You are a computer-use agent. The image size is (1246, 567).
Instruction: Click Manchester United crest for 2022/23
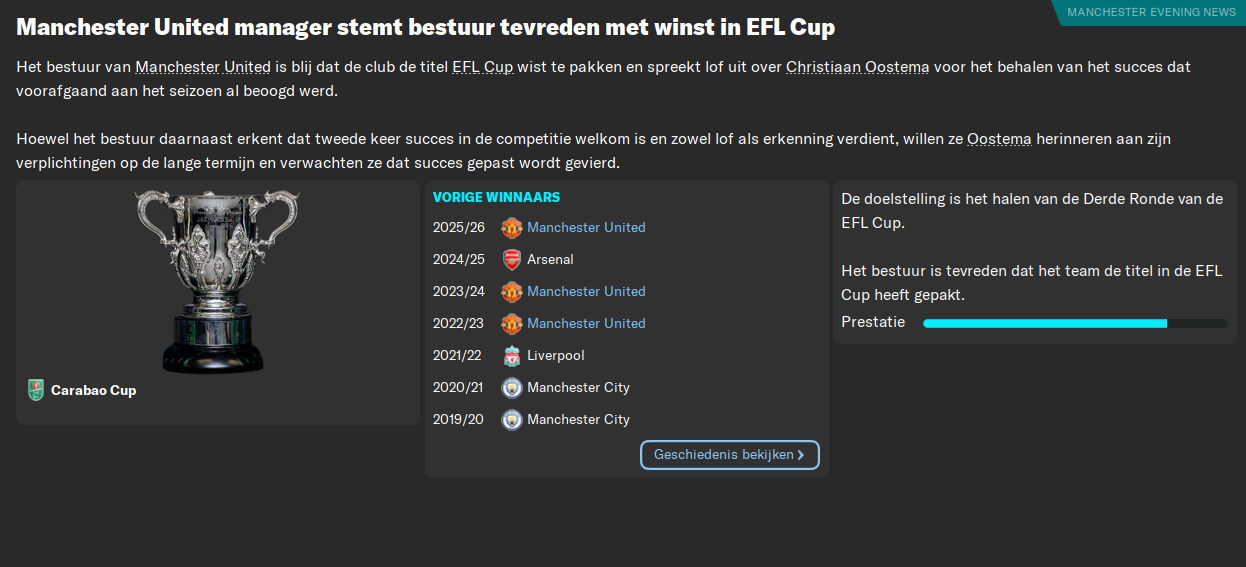(511, 323)
